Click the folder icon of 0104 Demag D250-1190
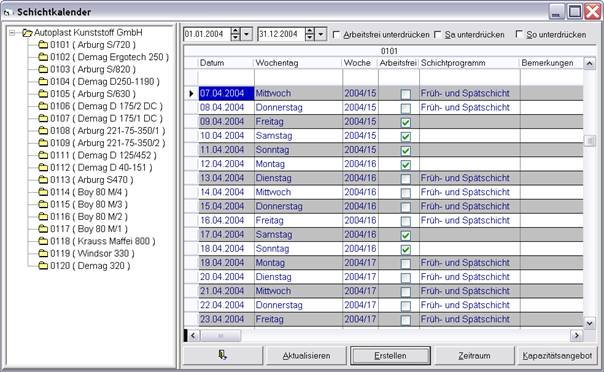 (43, 82)
